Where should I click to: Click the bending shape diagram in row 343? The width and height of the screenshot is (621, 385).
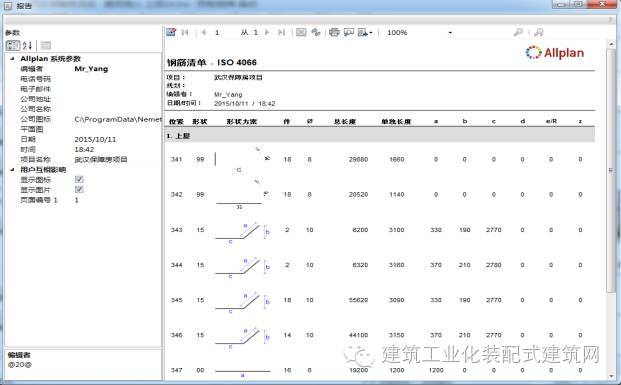[242, 232]
